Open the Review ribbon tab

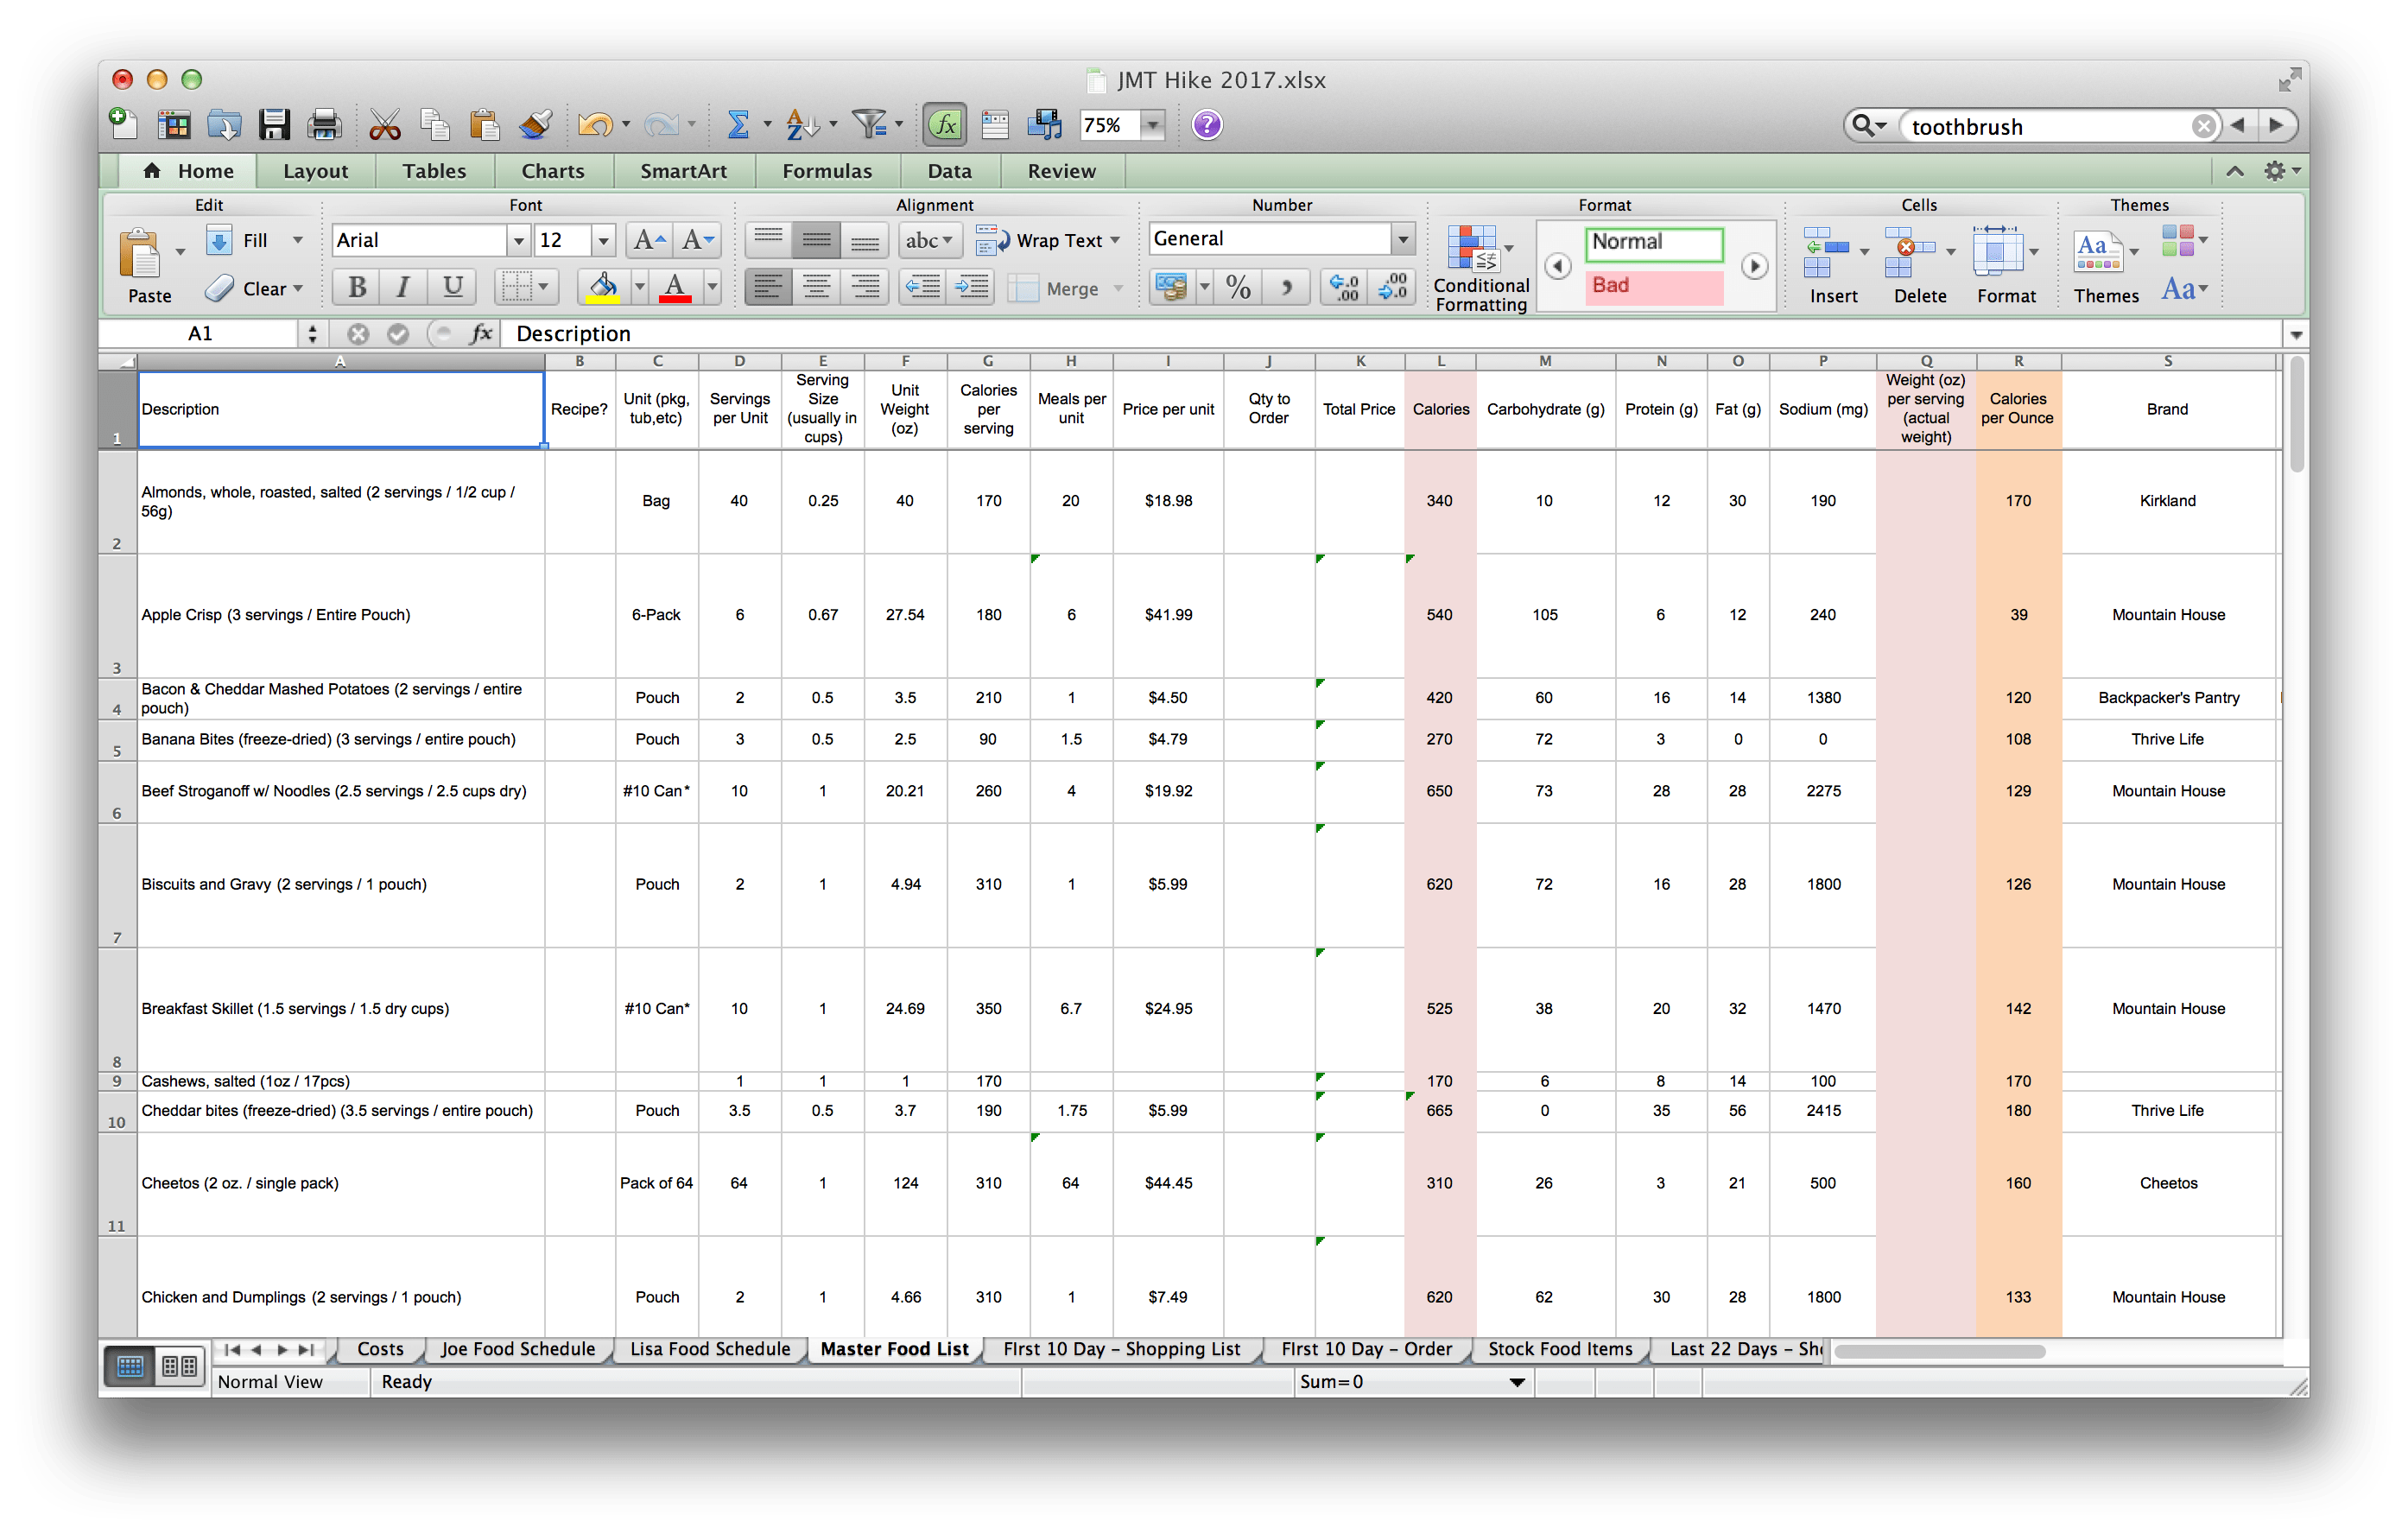coord(1062,171)
